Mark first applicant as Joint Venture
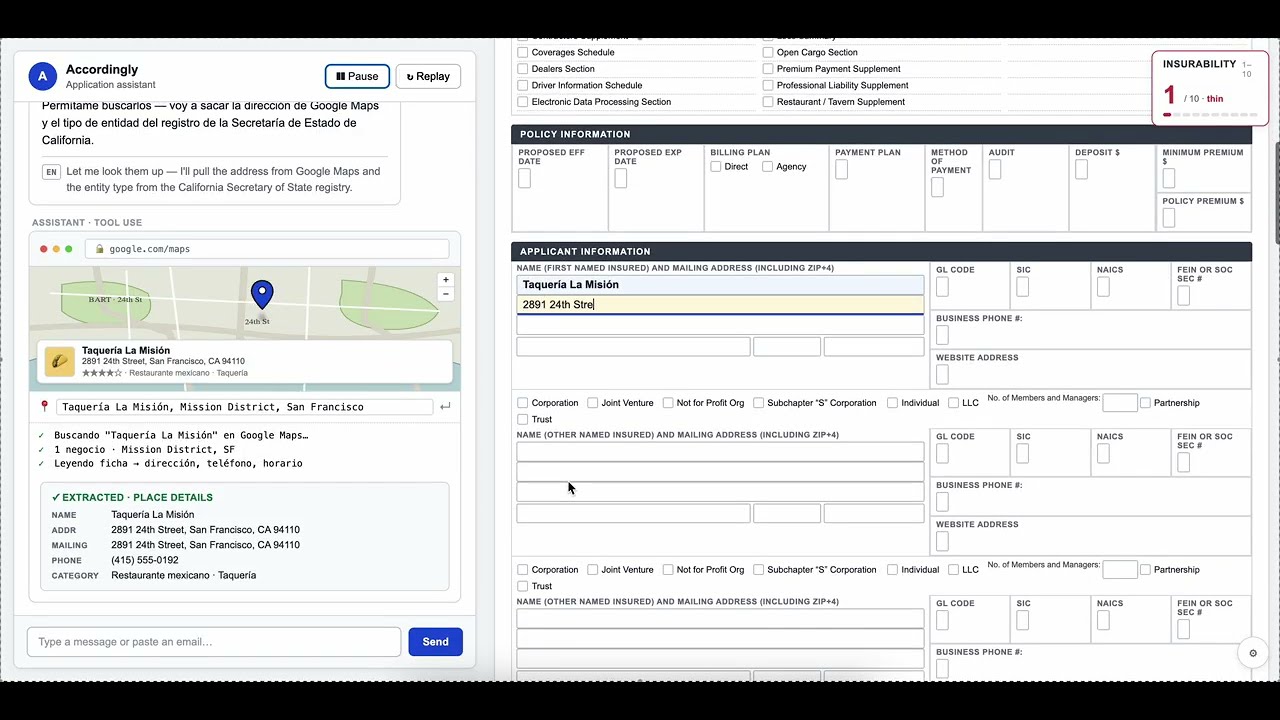The image size is (1280, 720). [x=592, y=403]
